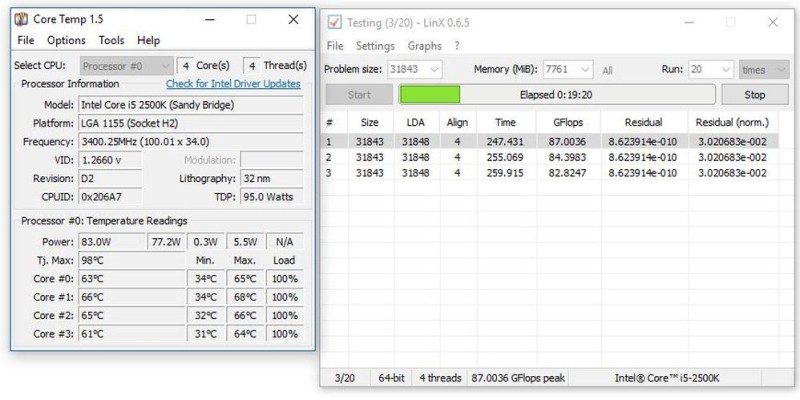
Task: Click the TDP field 95.0 Watts
Action: pyautogui.click(x=272, y=197)
